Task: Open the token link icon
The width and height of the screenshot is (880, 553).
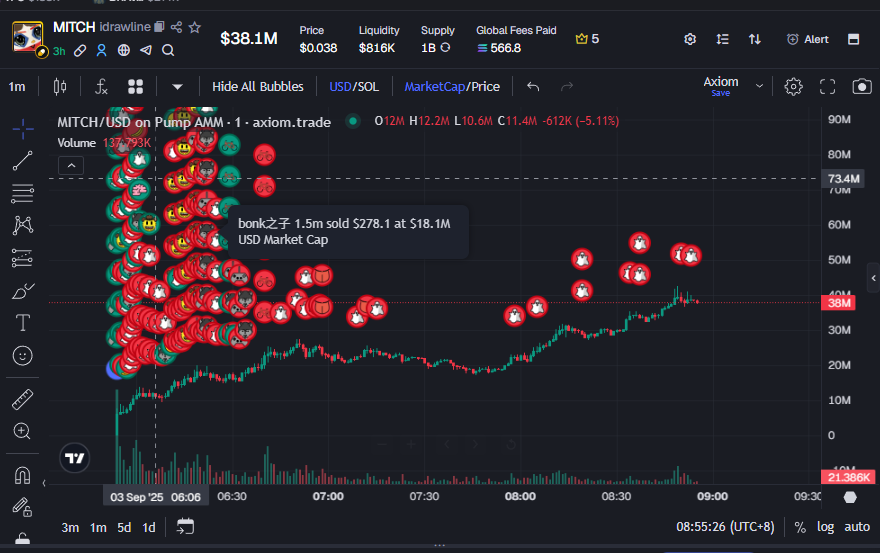Action: point(80,51)
